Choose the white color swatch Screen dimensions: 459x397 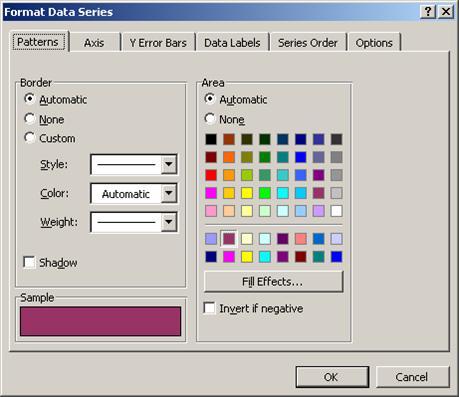click(x=336, y=211)
